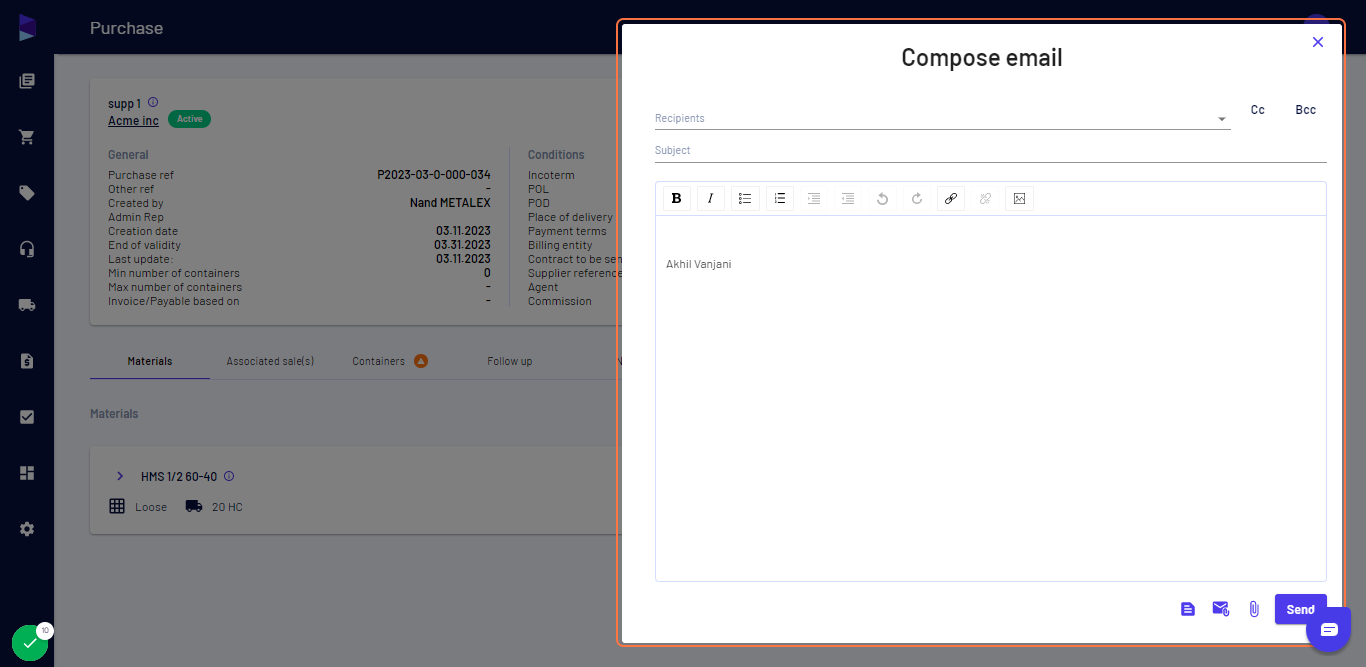The height and width of the screenshot is (667, 1366).
Task: Switch to the Follow up tab
Action: click(510, 361)
